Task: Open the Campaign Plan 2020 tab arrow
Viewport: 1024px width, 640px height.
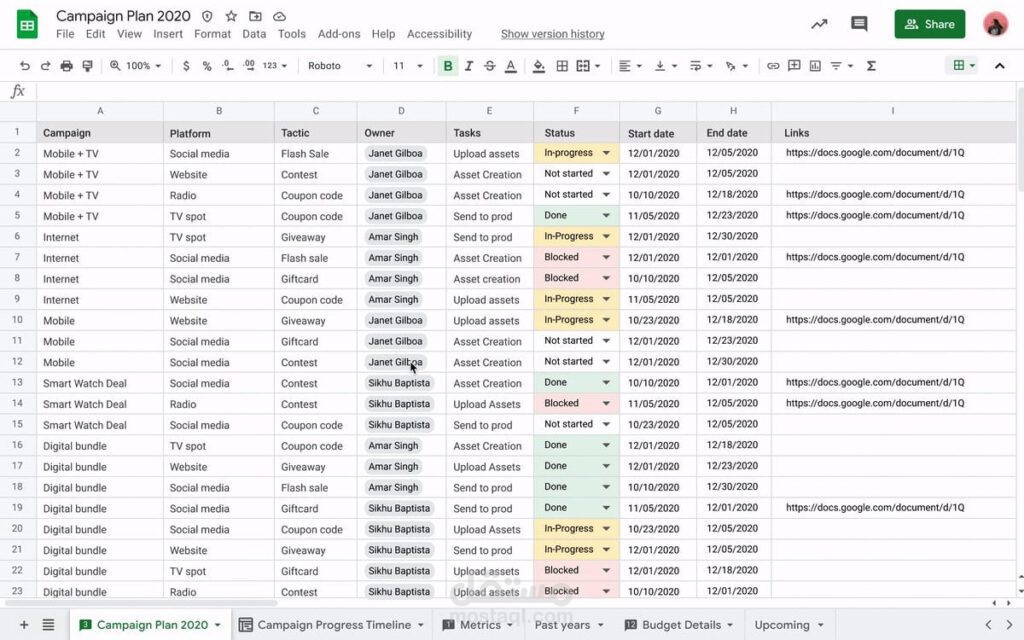Action: click(217, 625)
